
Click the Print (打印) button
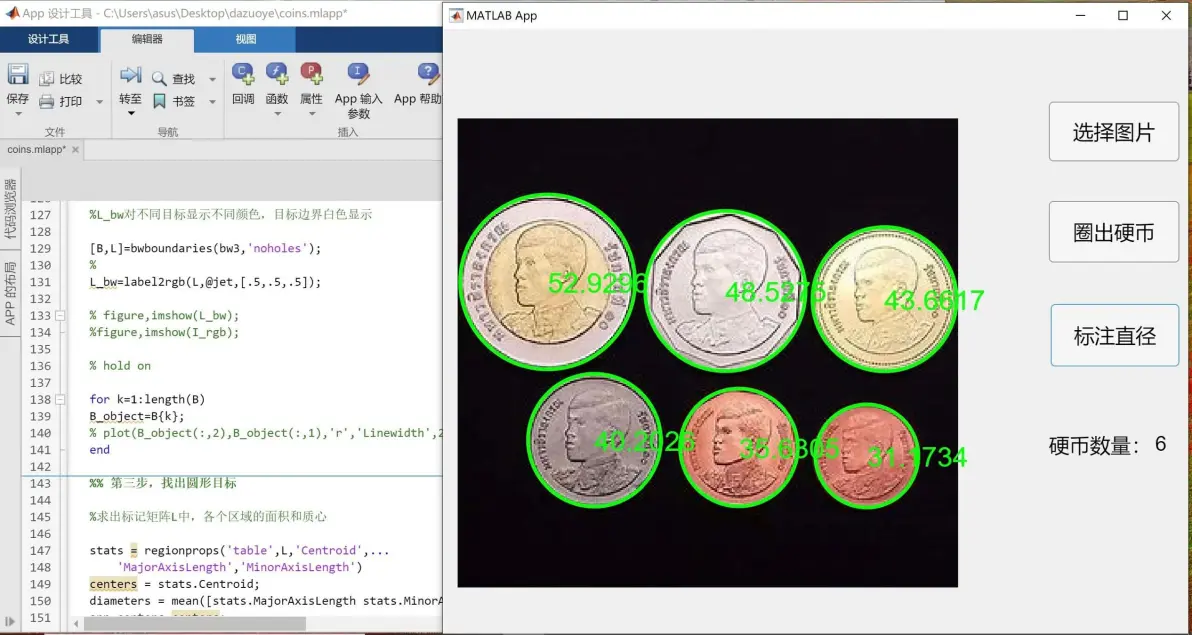pos(61,101)
